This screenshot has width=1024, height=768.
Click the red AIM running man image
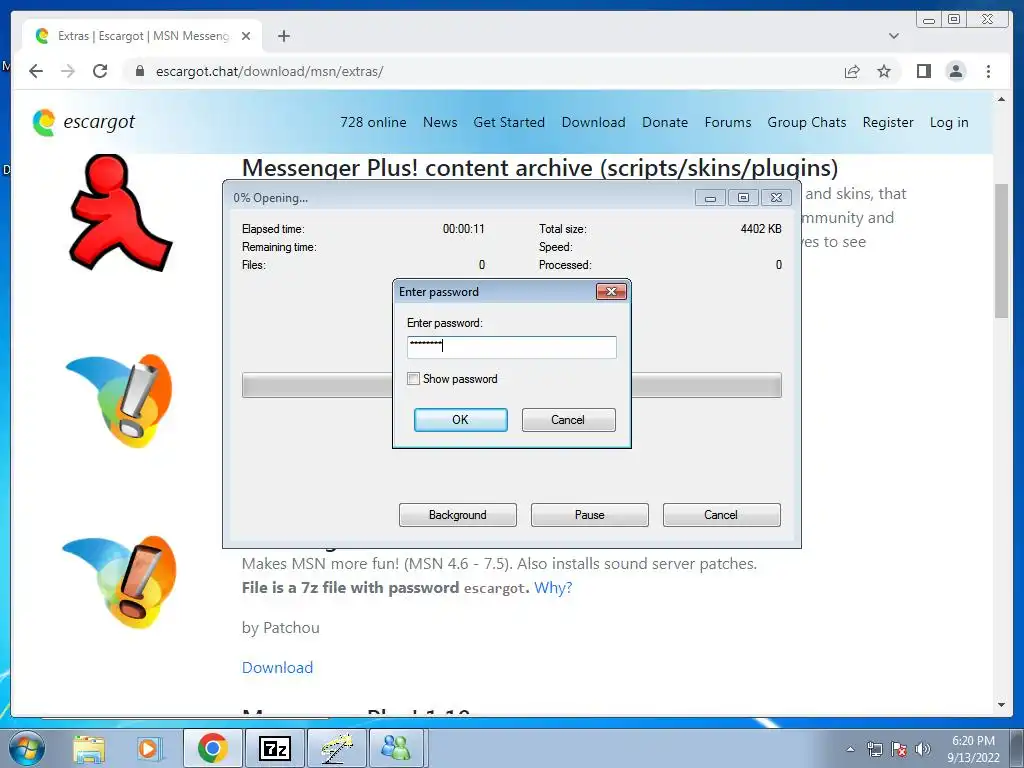tap(120, 212)
